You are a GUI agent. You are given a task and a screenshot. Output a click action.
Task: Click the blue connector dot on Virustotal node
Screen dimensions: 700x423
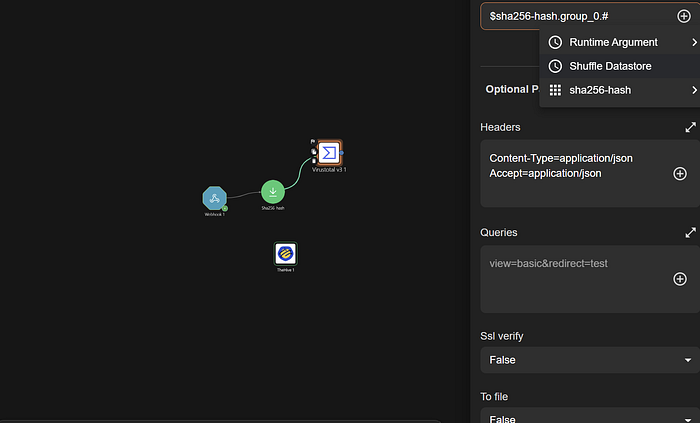pos(342,153)
